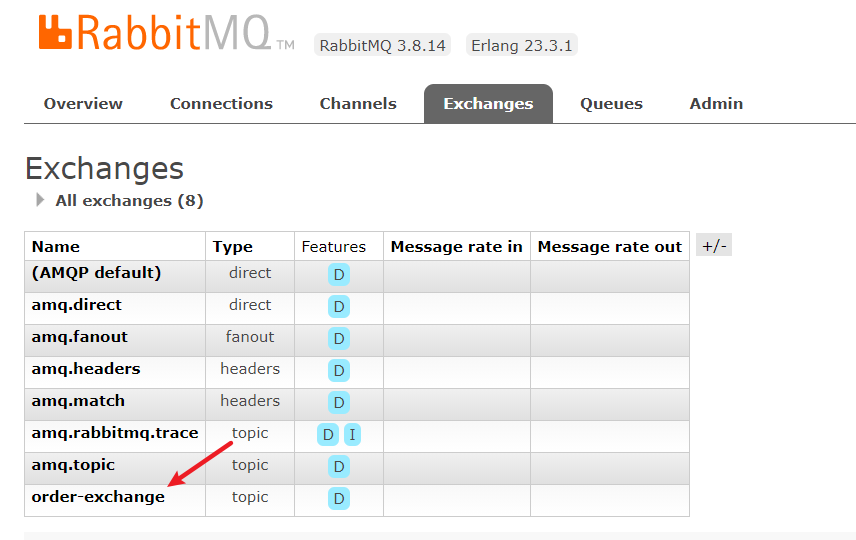Sort by the Type column header
Viewport: 856px width, 540px height.
[233, 247]
